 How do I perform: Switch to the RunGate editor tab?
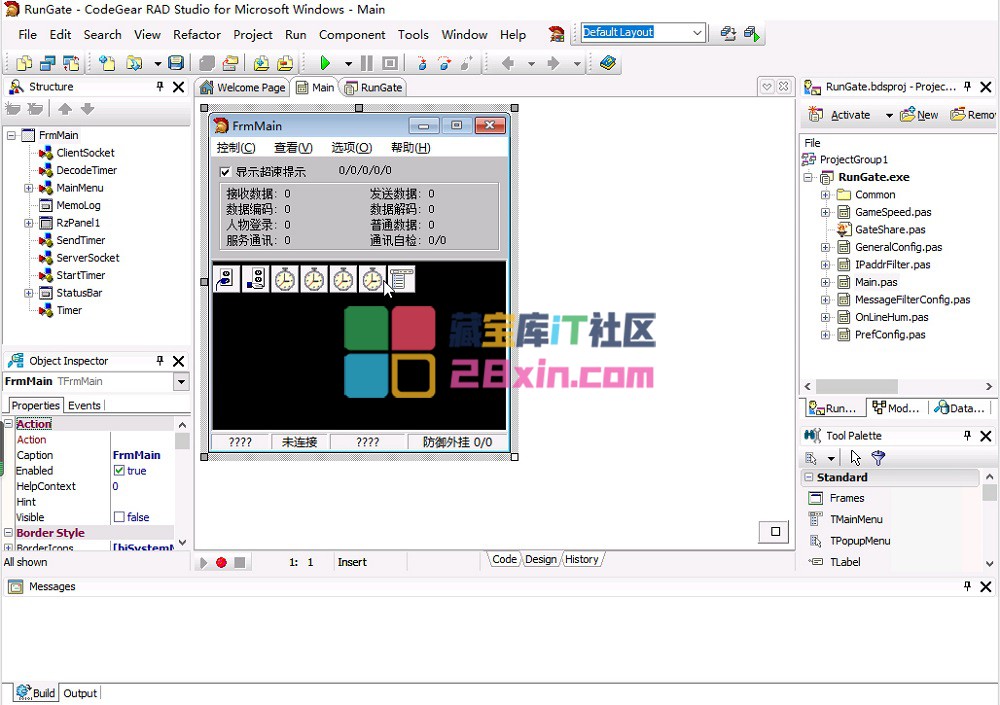click(374, 87)
